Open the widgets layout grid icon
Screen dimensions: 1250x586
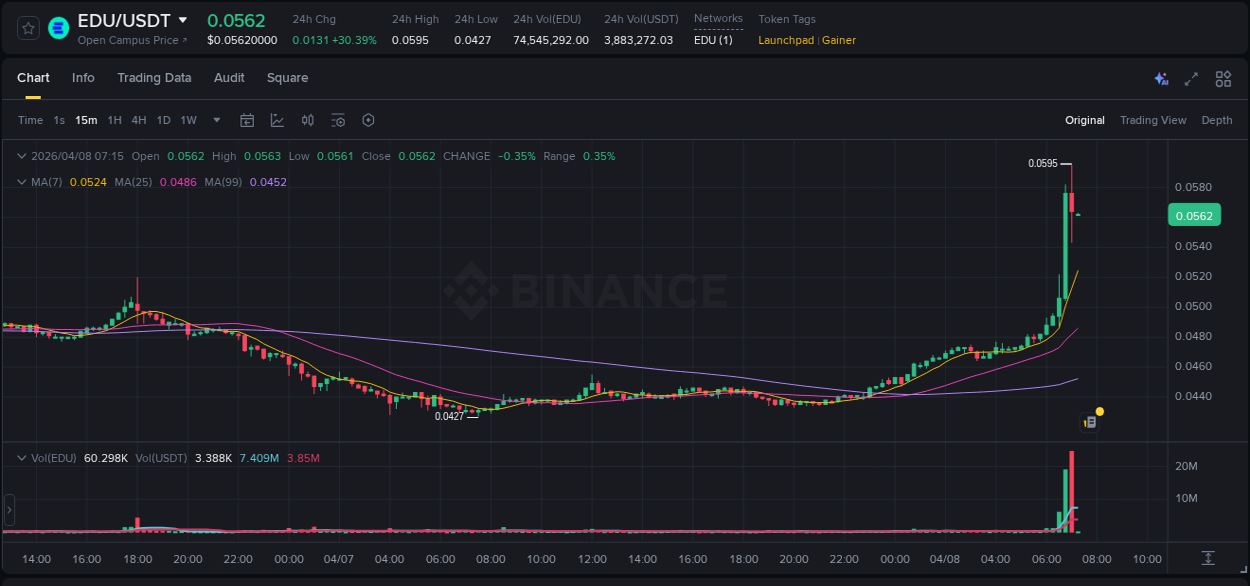(x=1223, y=78)
